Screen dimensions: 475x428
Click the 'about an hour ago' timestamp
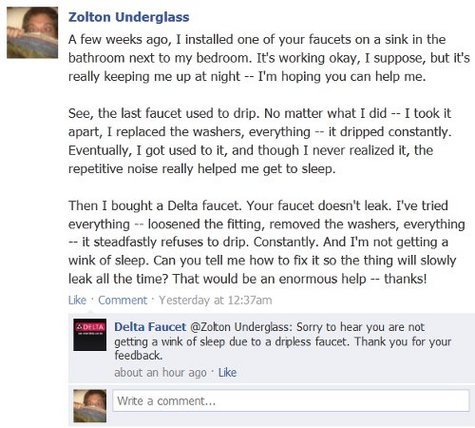pos(160,372)
